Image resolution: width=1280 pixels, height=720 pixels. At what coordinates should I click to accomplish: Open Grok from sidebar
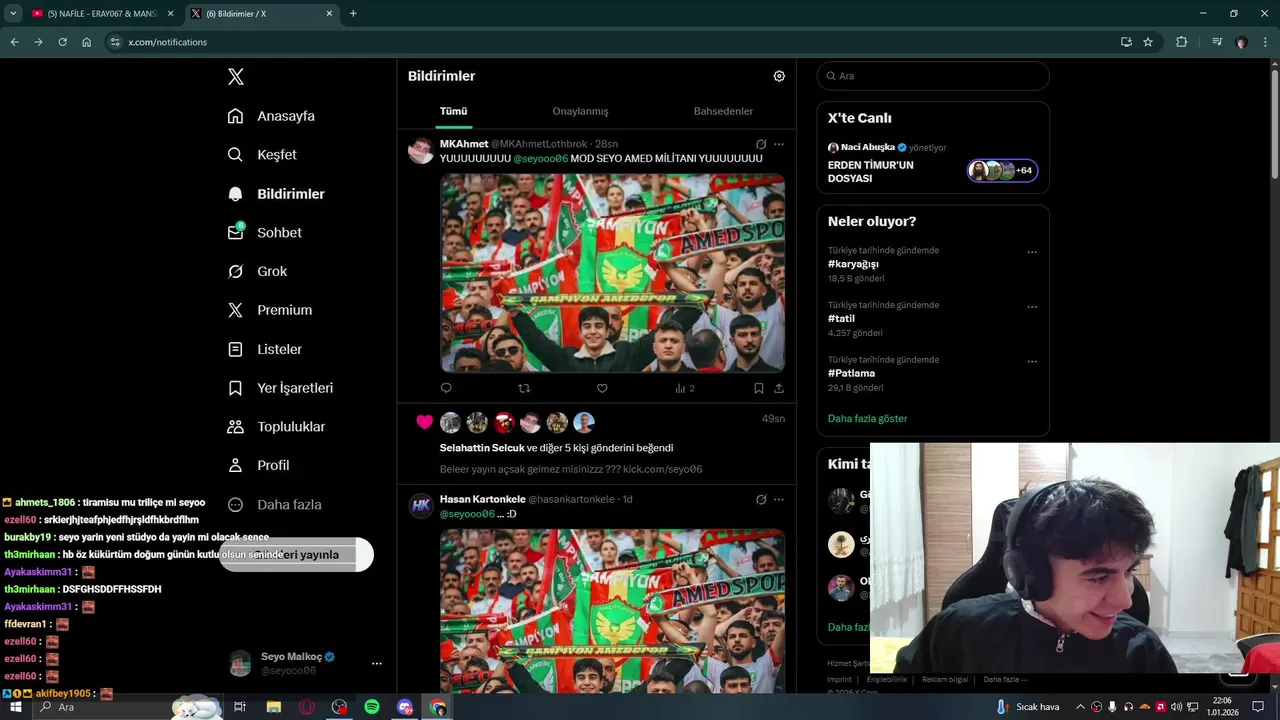[x=257, y=271]
